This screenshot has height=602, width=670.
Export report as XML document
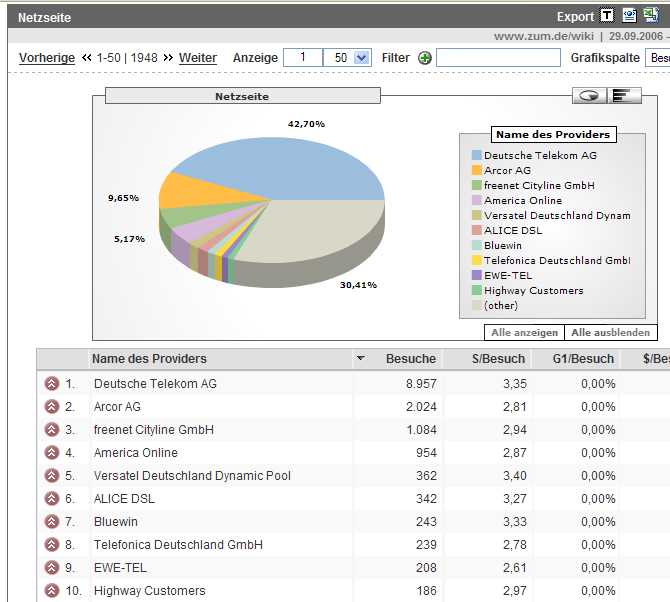(629, 16)
